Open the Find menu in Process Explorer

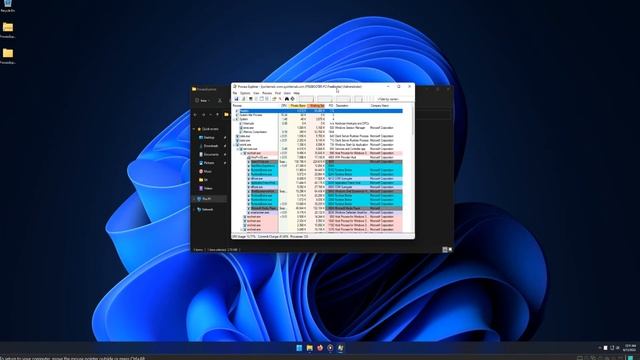point(278,93)
